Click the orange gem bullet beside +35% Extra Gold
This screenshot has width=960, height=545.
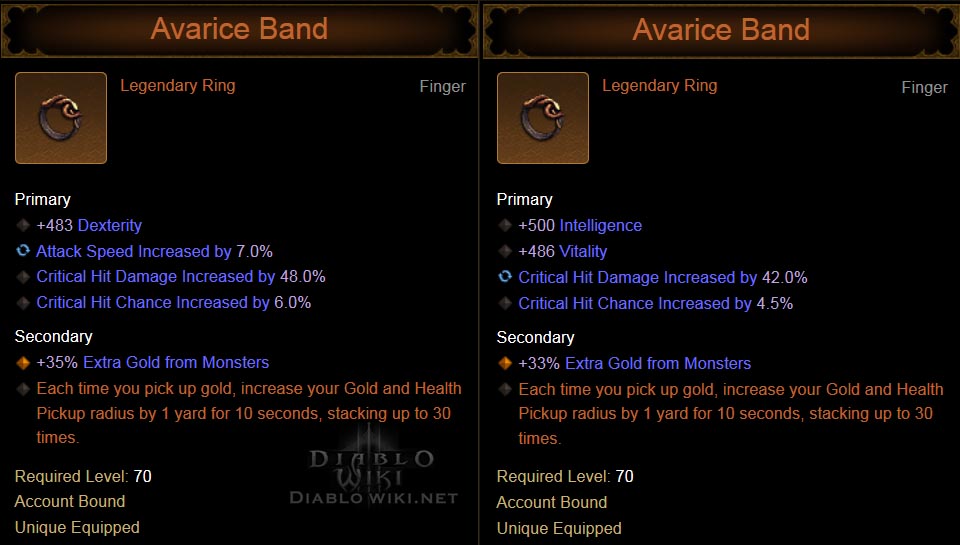point(23,362)
